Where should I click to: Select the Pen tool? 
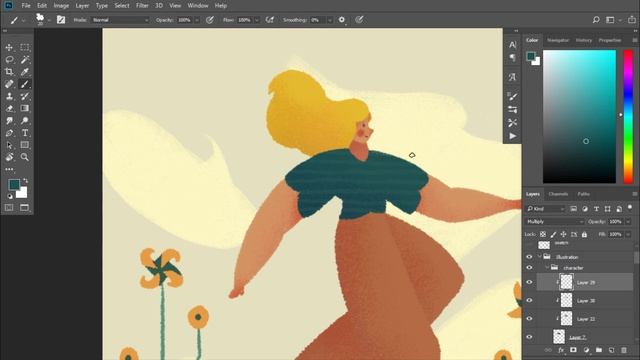click(9, 133)
